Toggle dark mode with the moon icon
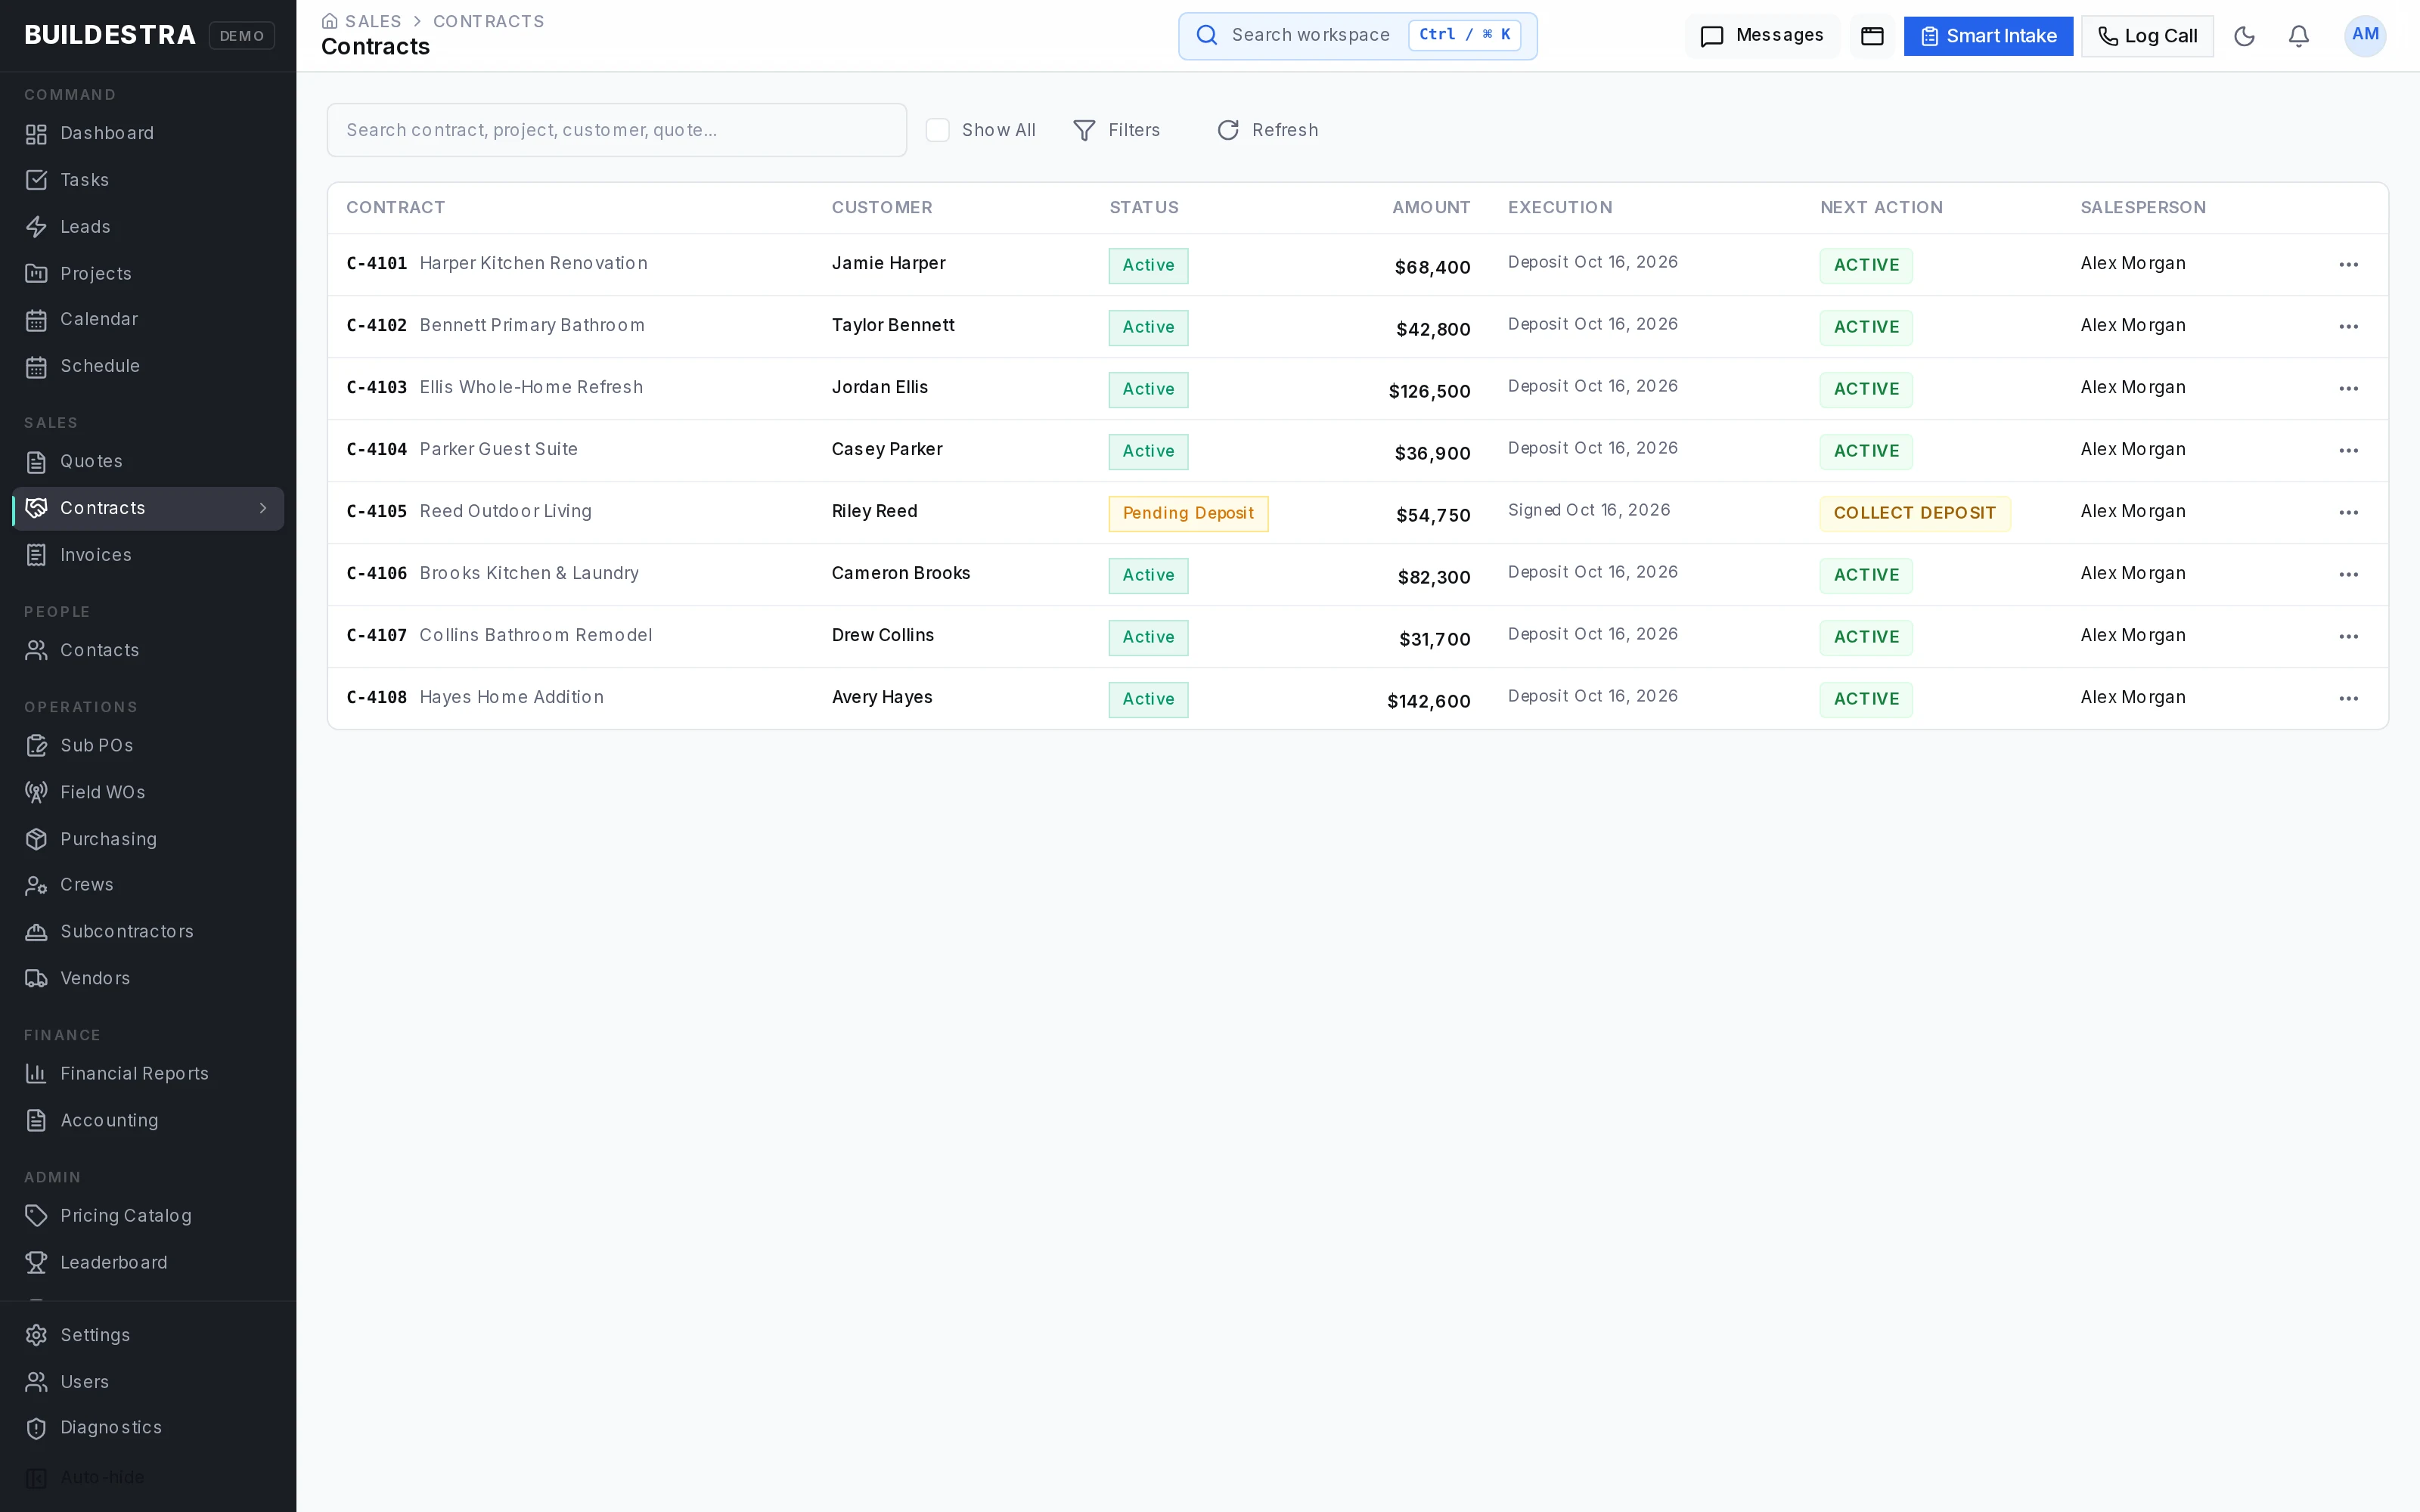Screen dimensions: 2420x1512 click(2244, 36)
